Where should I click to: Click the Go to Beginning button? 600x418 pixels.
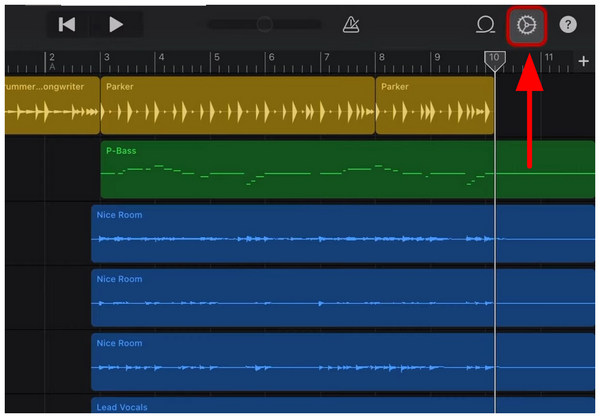[67, 24]
